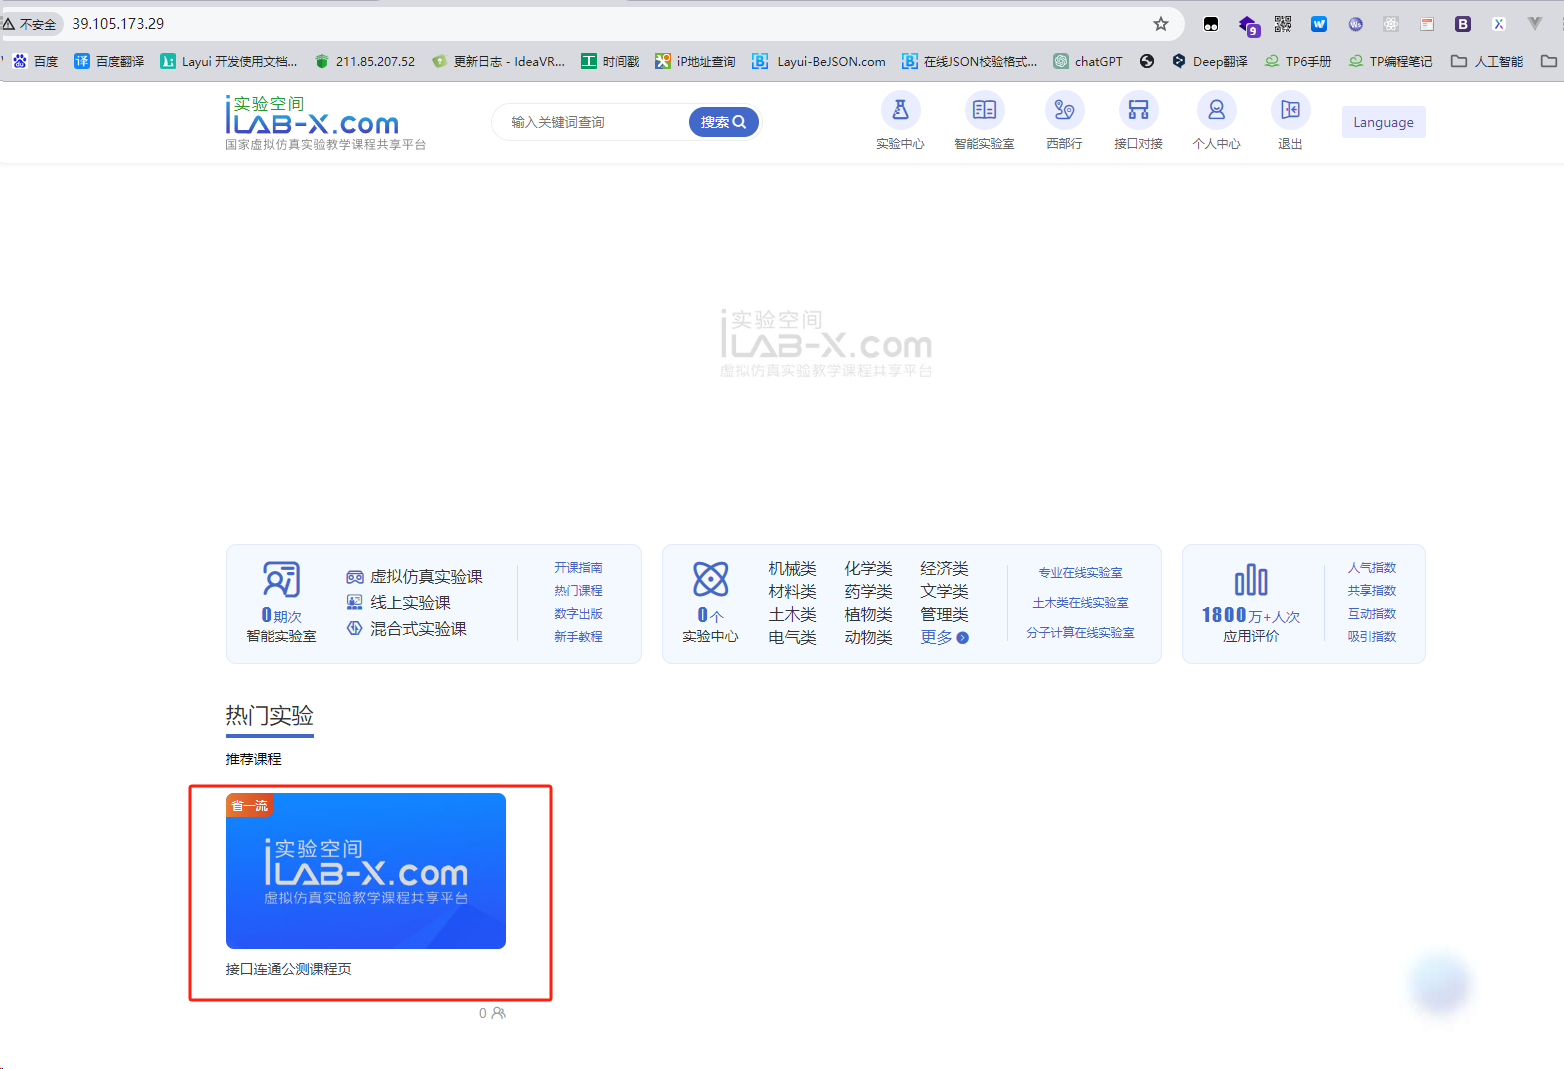Open 专业在线实验室 link
The image size is (1564, 1069).
pyautogui.click(x=1080, y=572)
